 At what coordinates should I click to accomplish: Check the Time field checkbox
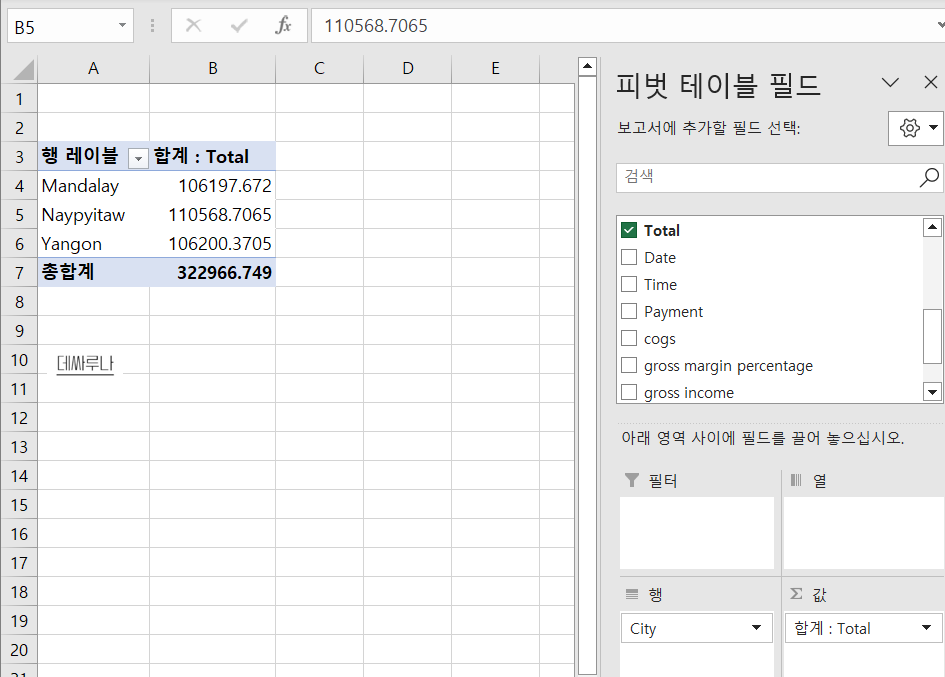629,285
